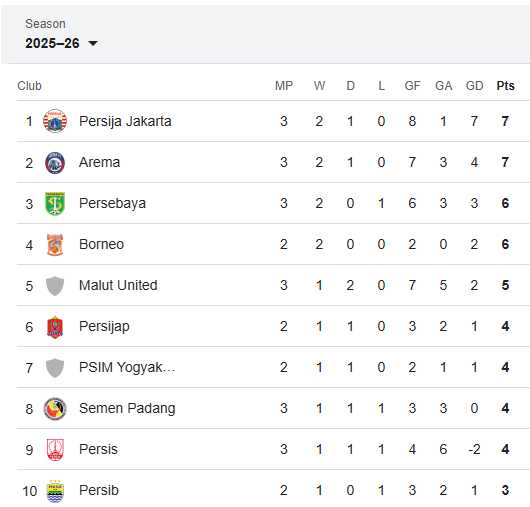Click the MP column header
Image resolution: width=530 pixels, height=507 pixels.
284,86
